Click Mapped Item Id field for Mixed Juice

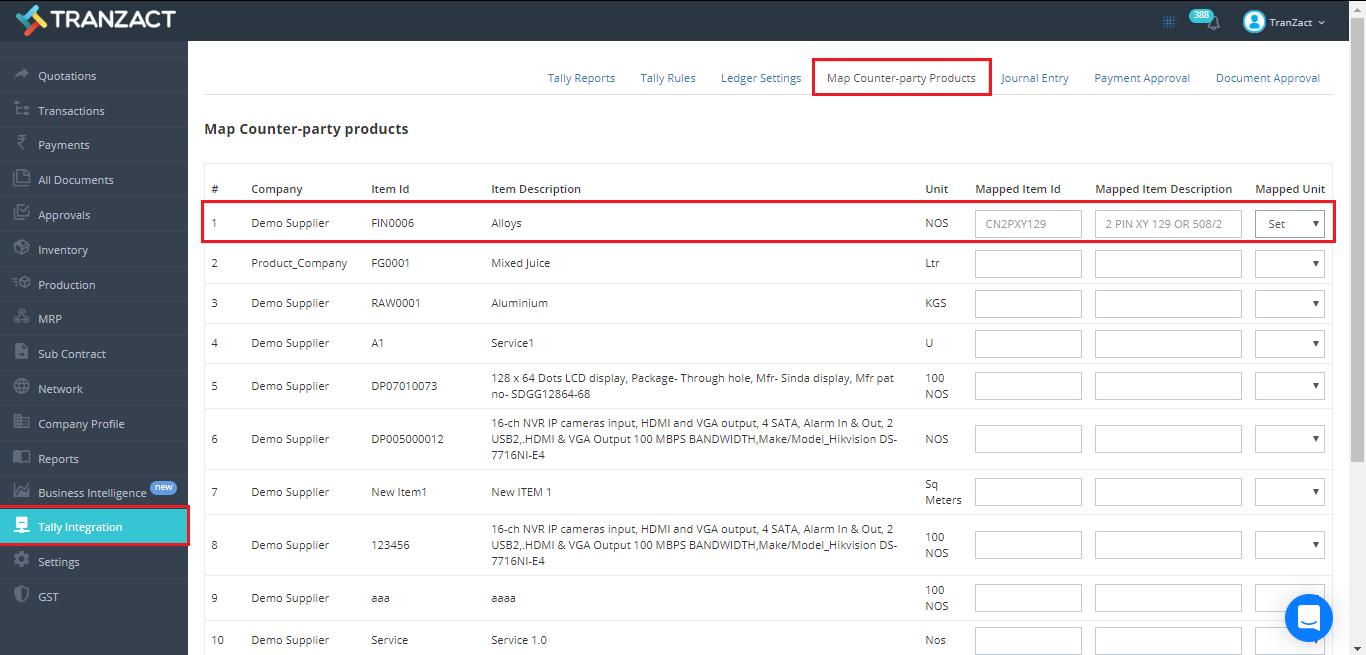coord(1028,264)
